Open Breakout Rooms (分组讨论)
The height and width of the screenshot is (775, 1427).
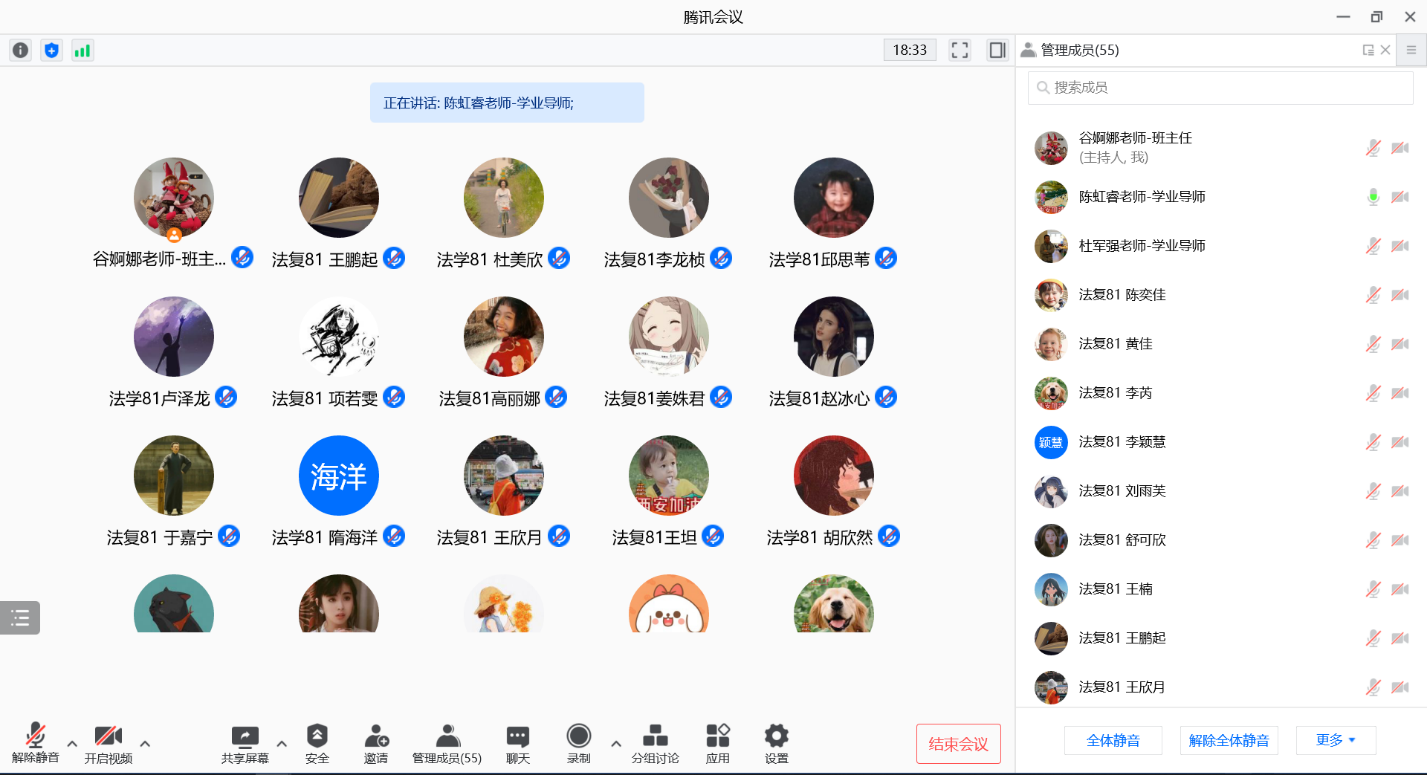pyautogui.click(x=655, y=738)
